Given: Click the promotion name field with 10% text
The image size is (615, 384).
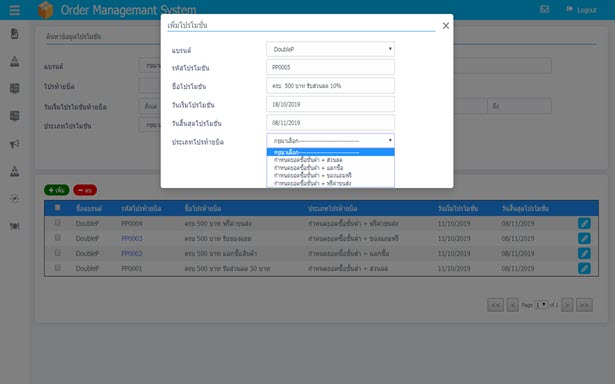Looking at the screenshot, I should click(330, 86).
